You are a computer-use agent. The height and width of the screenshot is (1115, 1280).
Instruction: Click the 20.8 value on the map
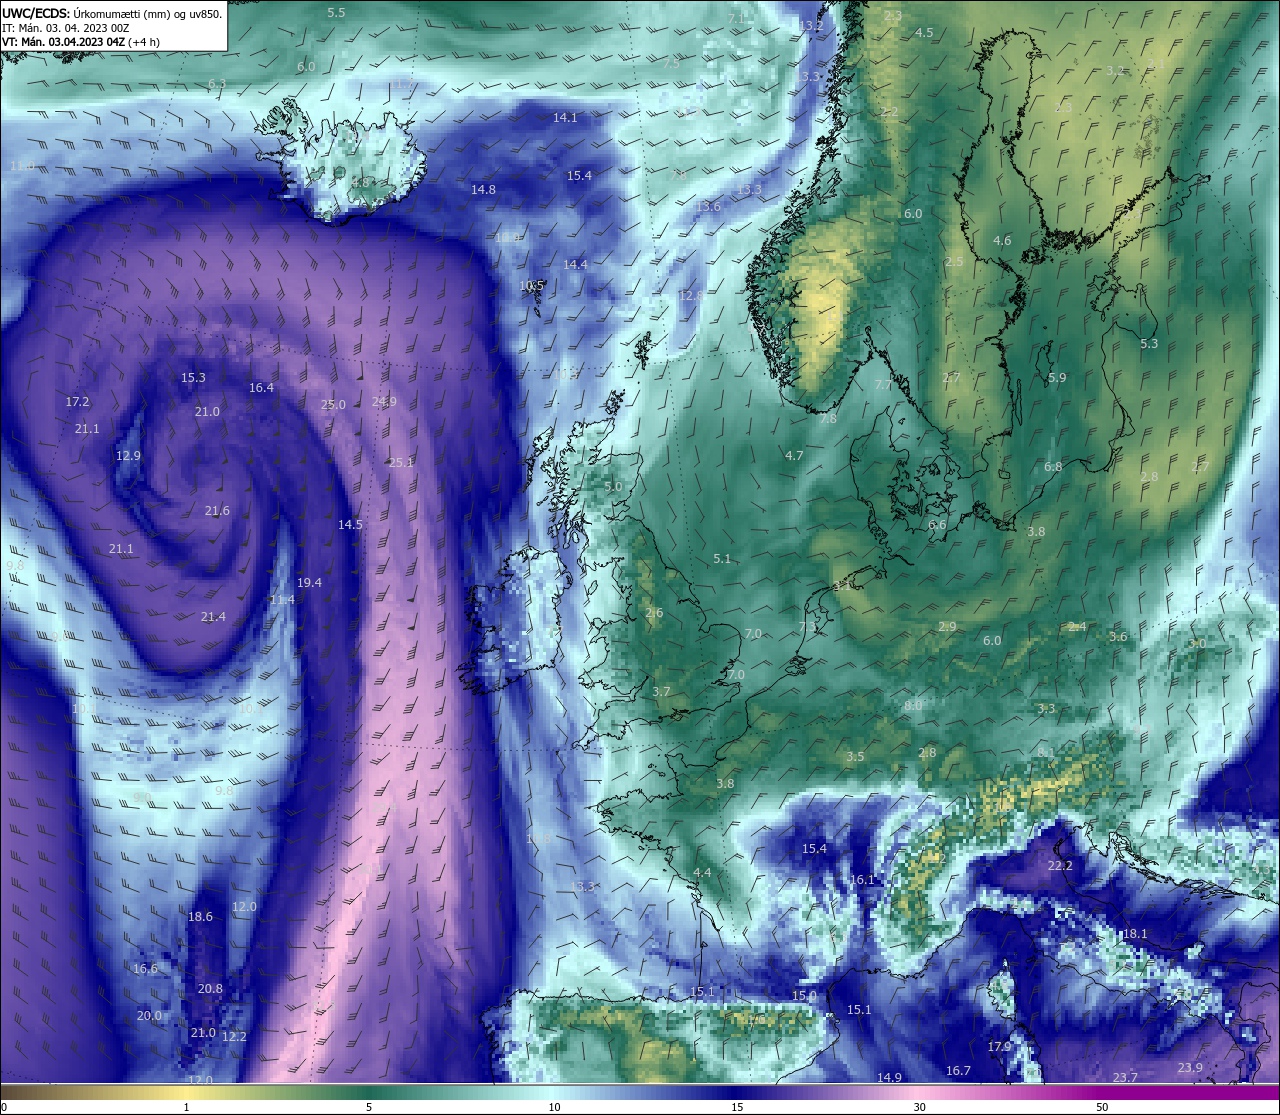point(210,989)
